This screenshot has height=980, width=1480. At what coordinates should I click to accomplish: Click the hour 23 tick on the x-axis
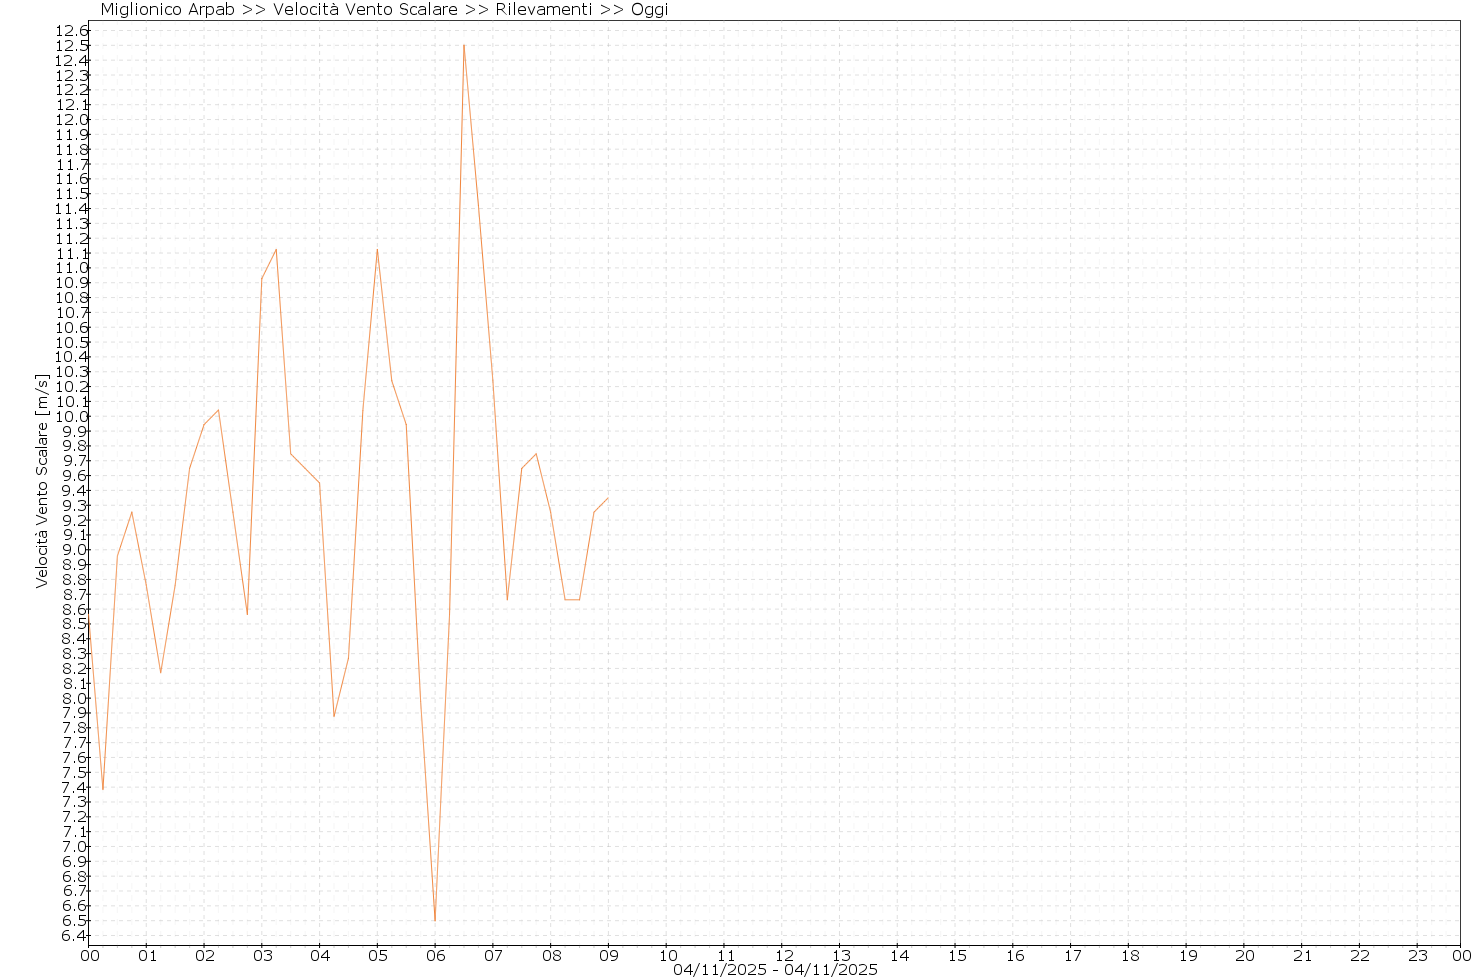pyautogui.click(x=1418, y=955)
